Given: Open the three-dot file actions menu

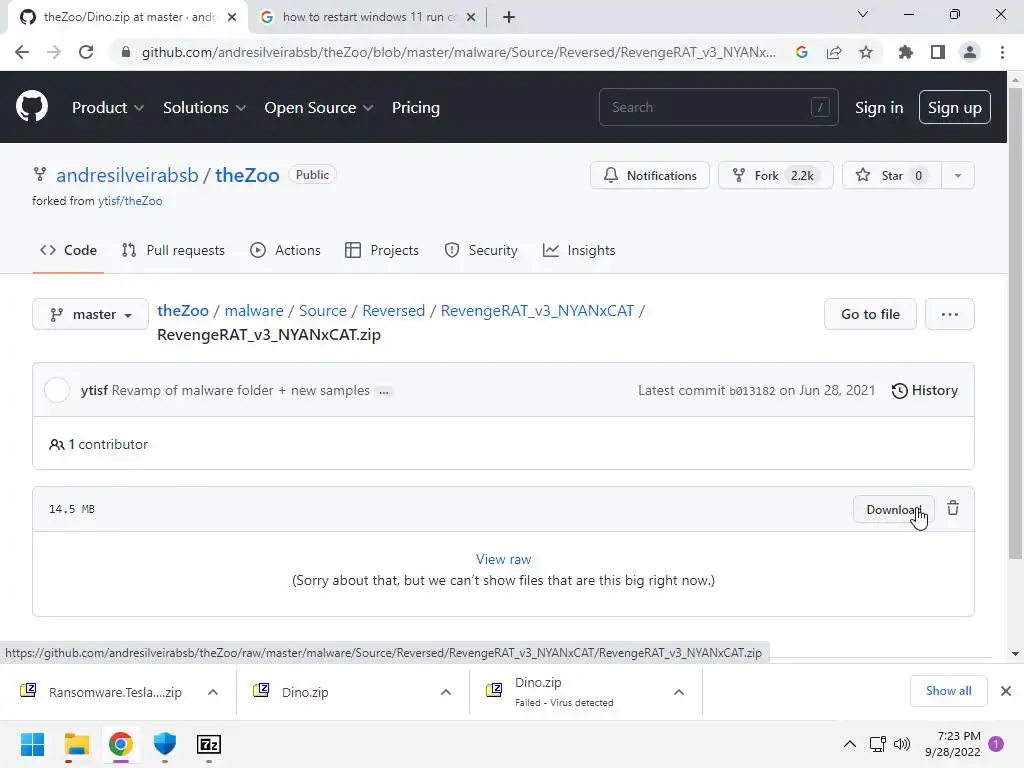Looking at the screenshot, I should click(950, 314).
